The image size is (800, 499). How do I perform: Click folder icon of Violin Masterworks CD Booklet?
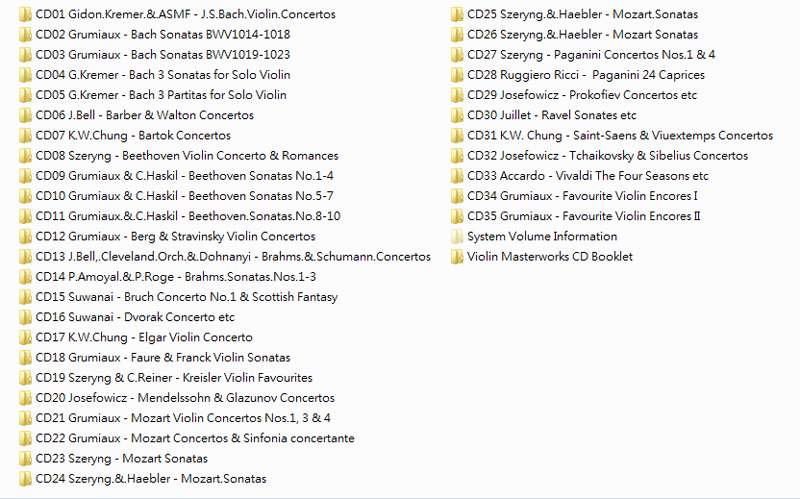pos(456,257)
